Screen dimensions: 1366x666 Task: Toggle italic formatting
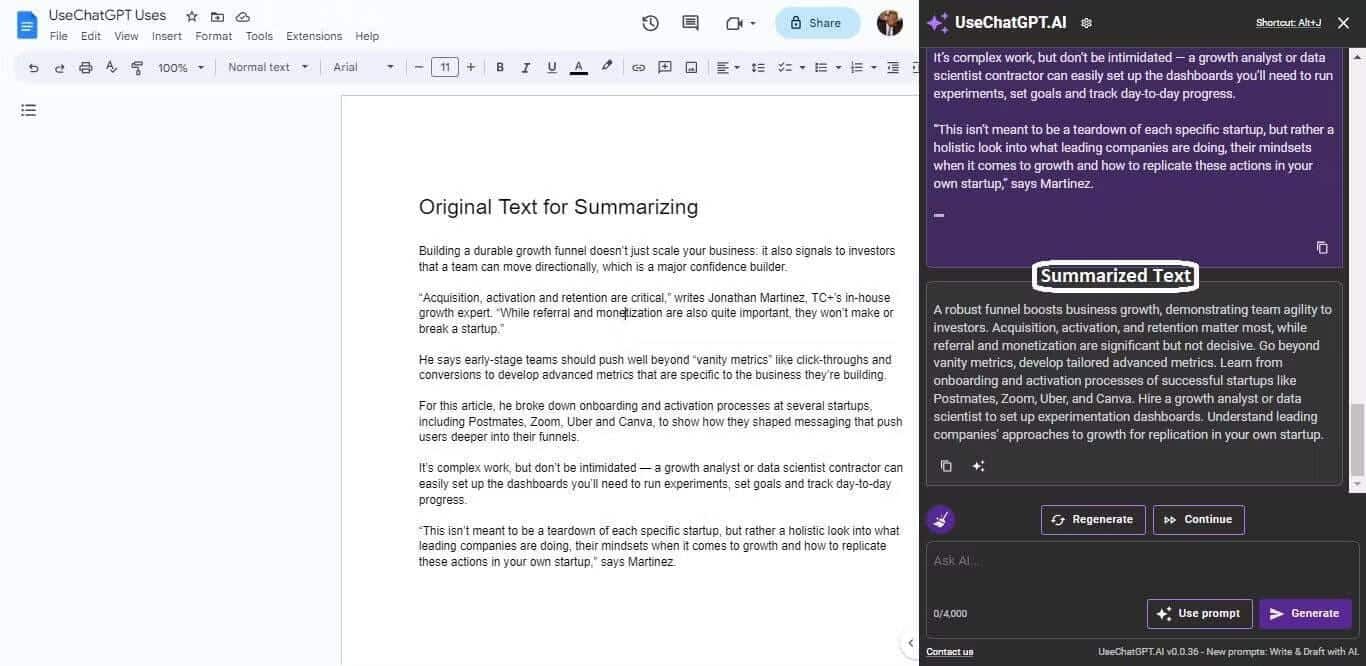[x=526, y=67]
